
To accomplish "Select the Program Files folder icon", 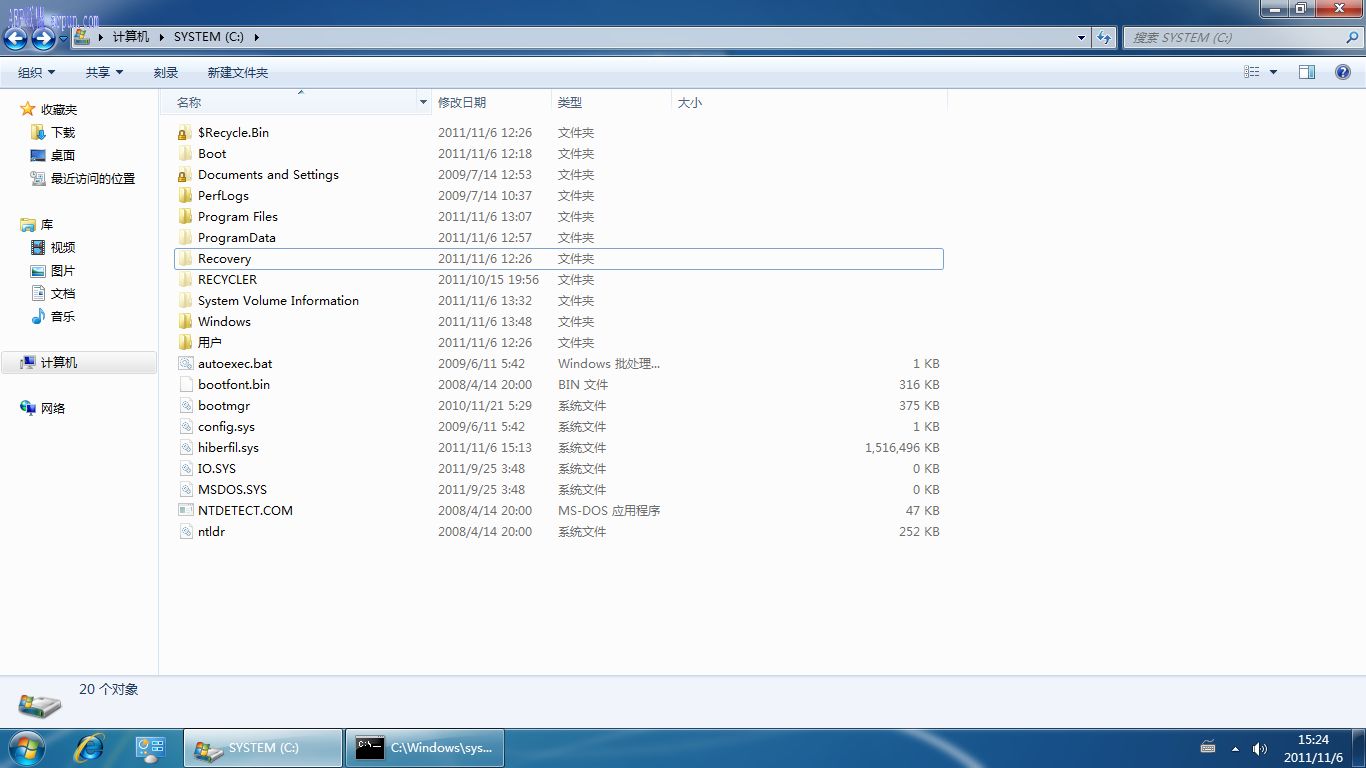I will click(x=184, y=217).
